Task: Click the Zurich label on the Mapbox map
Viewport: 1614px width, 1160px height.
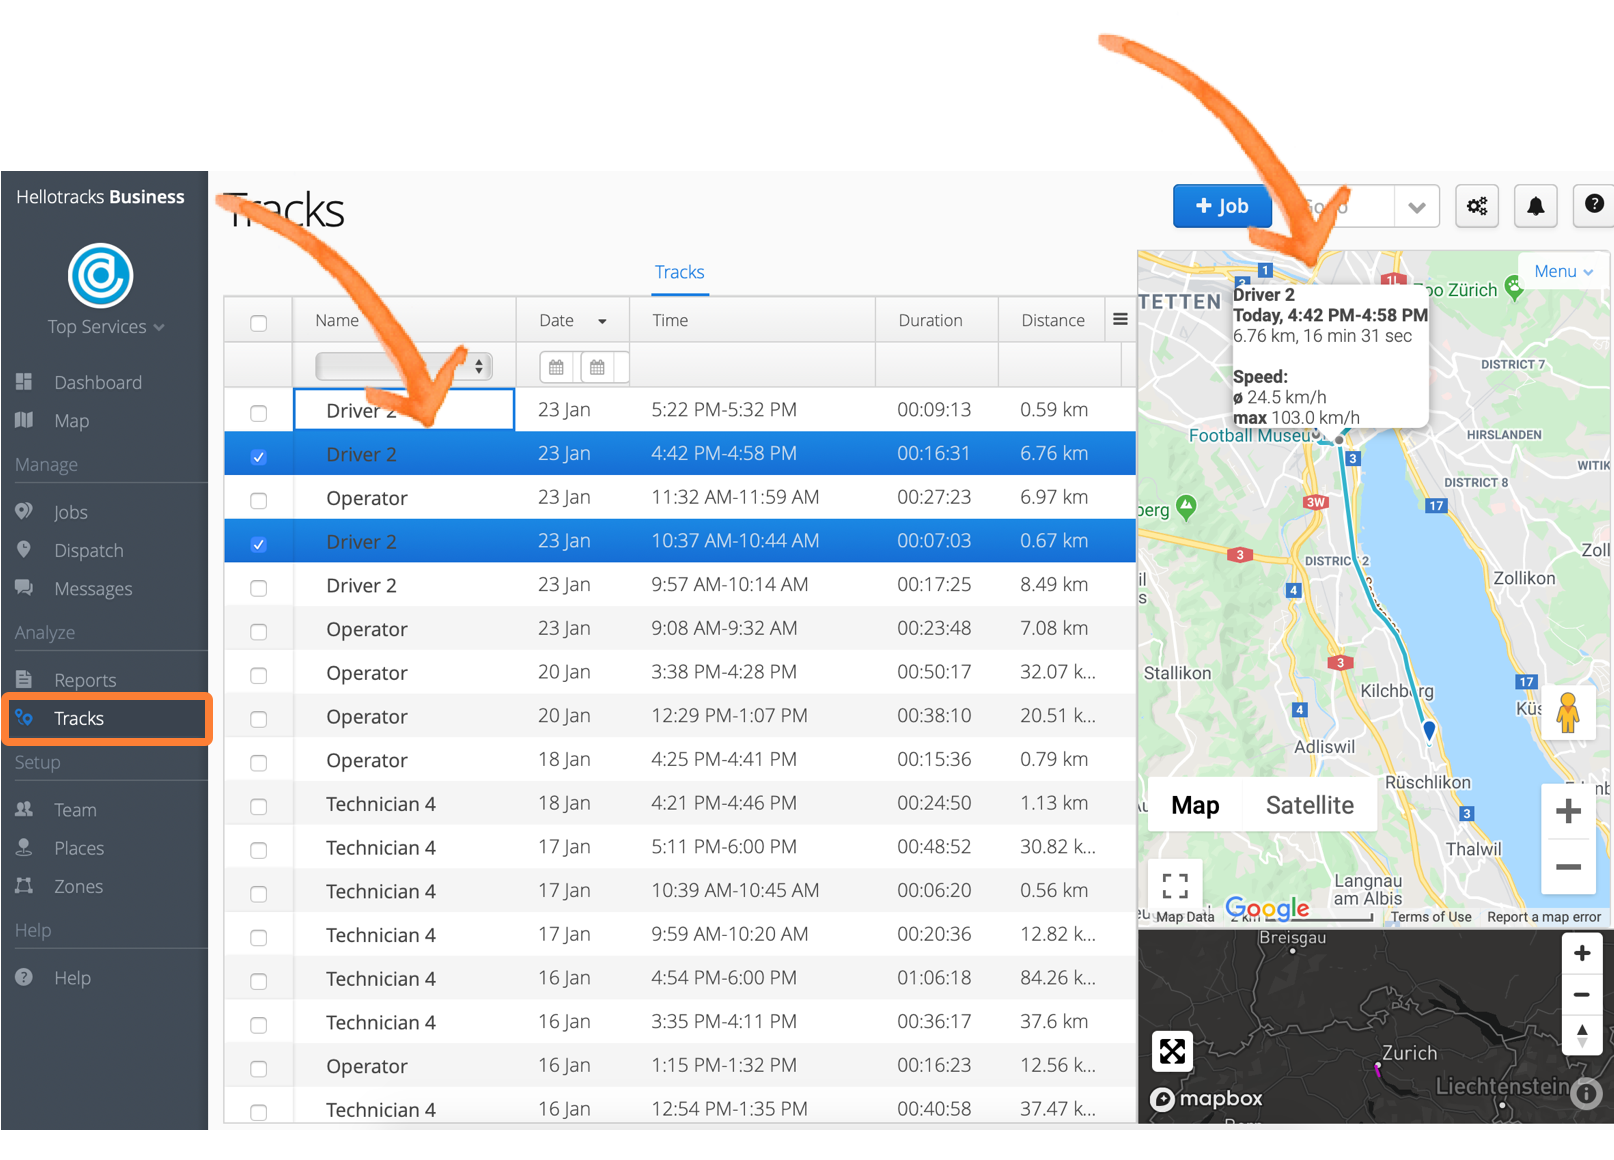Action: pyautogui.click(x=1409, y=1053)
